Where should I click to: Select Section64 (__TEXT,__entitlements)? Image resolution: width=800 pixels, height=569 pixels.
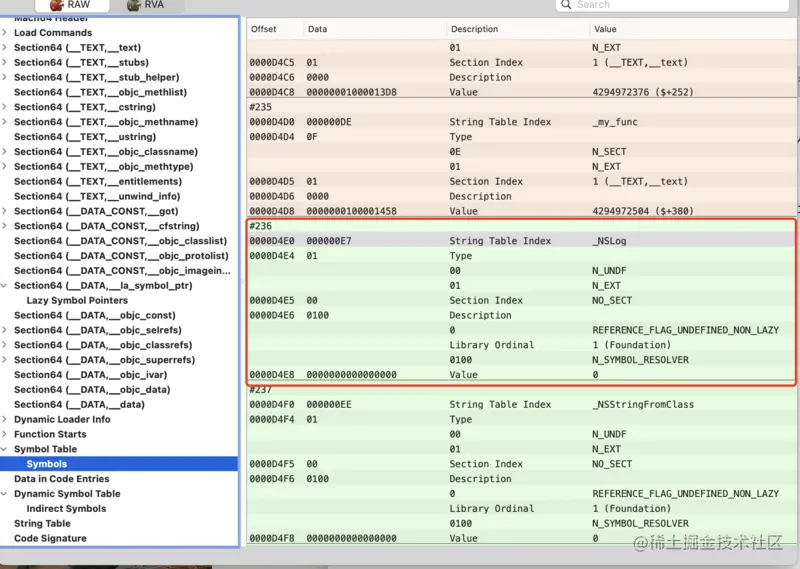pyautogui.click(x=98, y=181)
